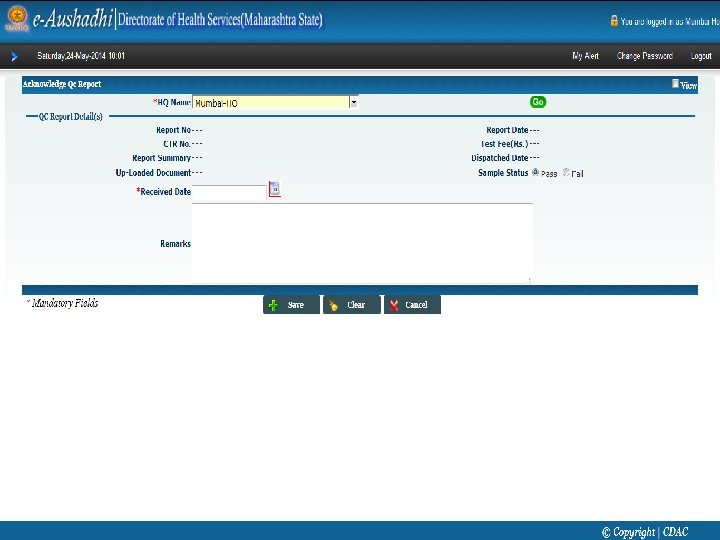
Task: Click the CTR No. label
Action: [177, 144]
